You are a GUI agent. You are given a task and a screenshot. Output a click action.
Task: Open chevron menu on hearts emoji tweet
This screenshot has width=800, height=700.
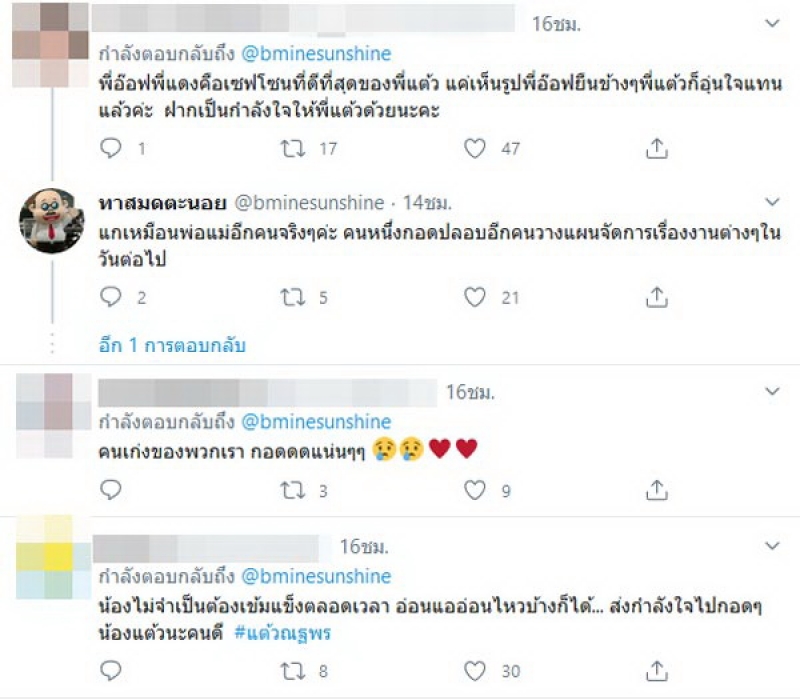point(772,391)
